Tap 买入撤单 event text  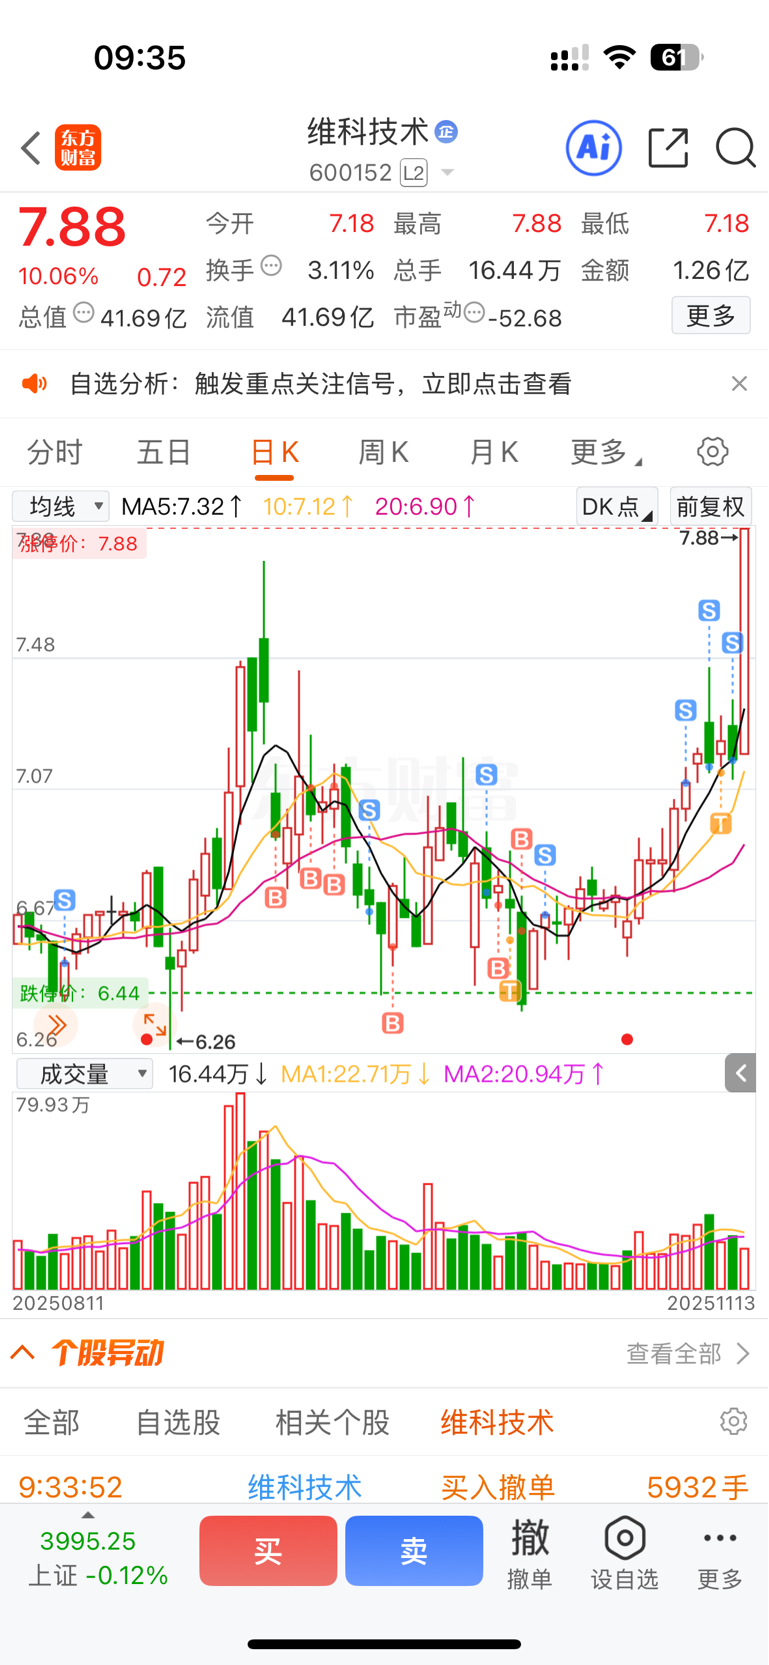coord(498,1487)
